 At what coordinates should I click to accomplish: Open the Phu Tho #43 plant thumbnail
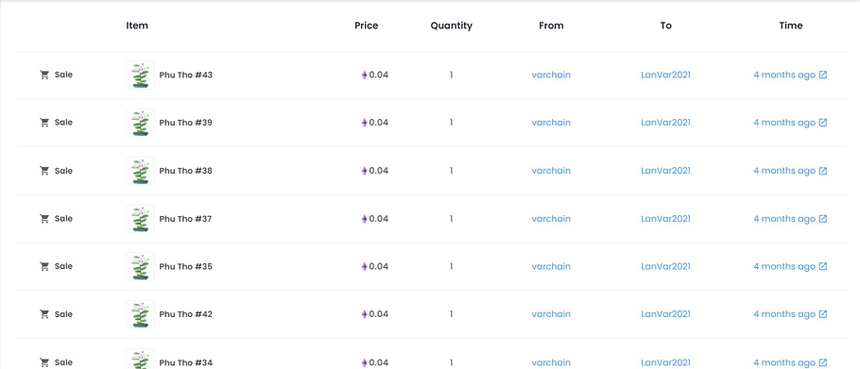click(140, 75)
